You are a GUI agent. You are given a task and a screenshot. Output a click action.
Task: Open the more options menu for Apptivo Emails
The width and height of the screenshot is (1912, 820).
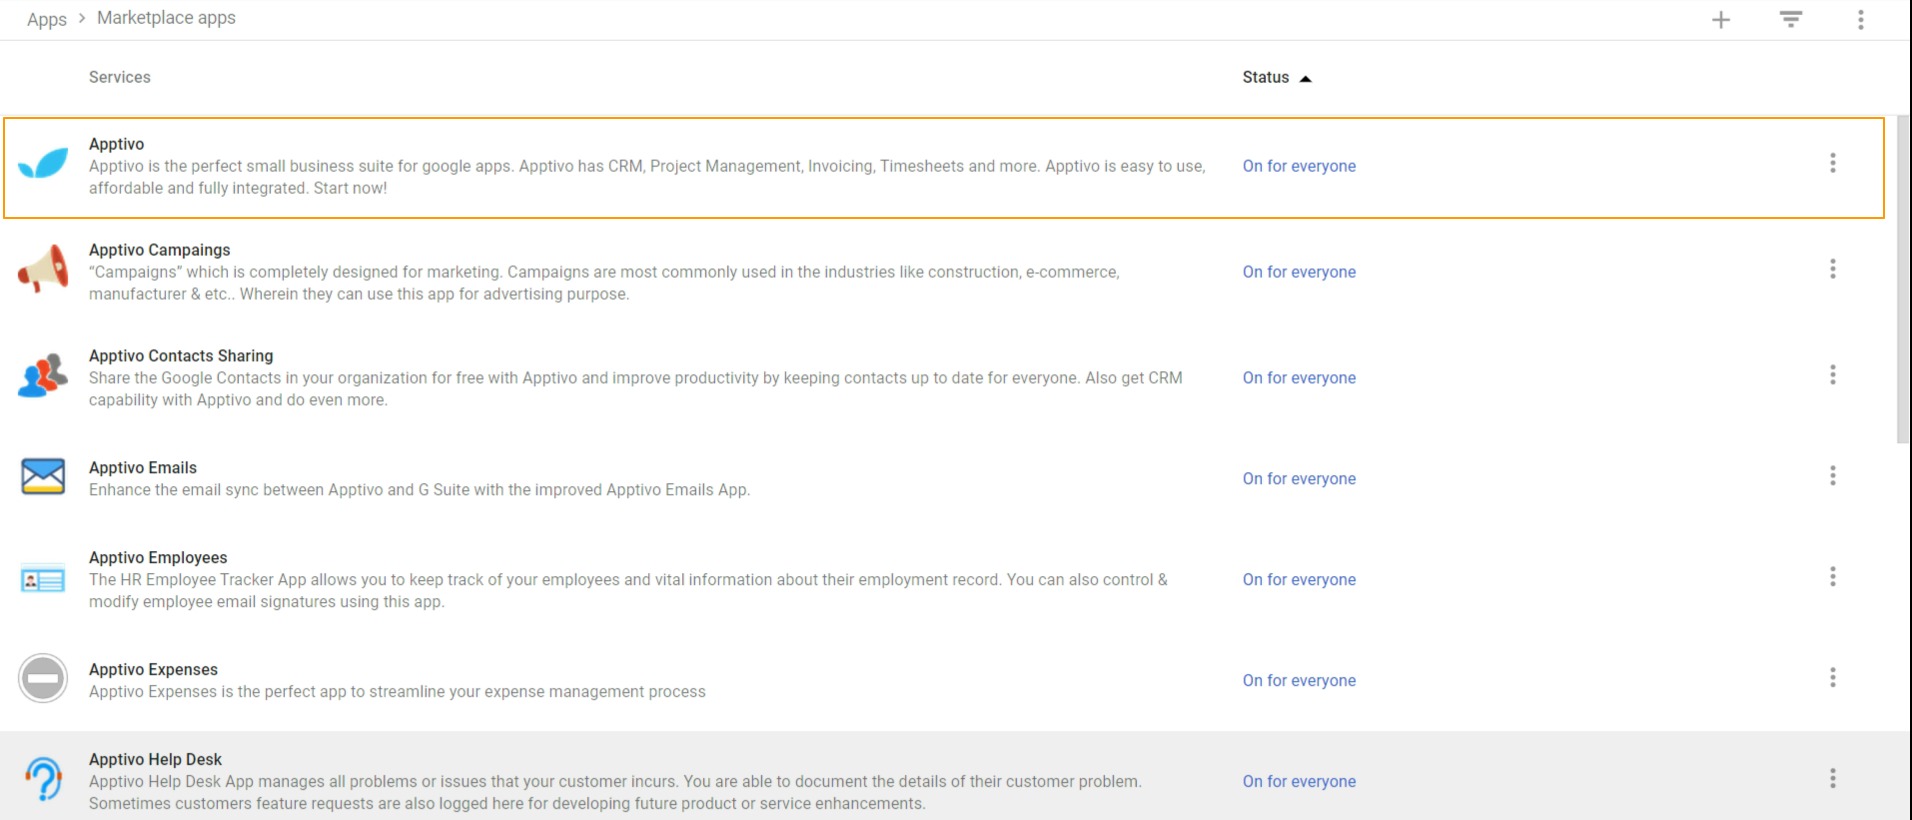pyautogui.click(x=1832, y=476)
